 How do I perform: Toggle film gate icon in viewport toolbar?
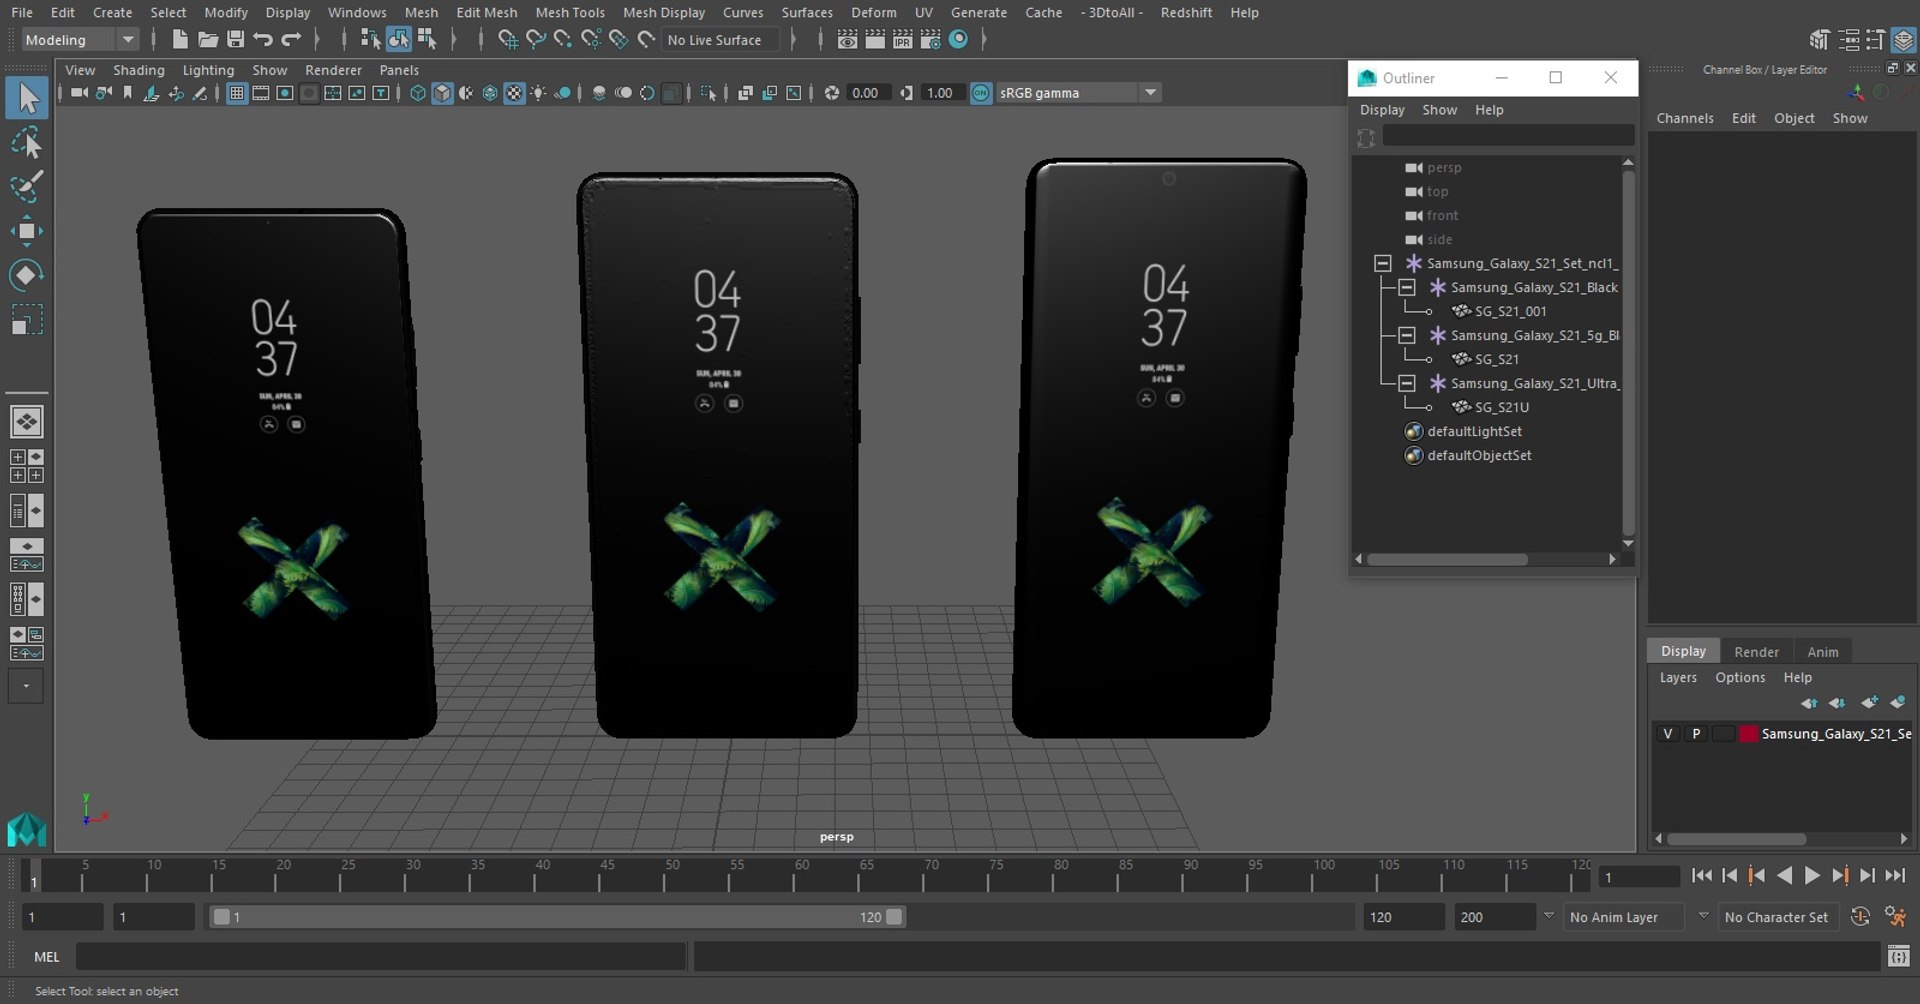coord(261,93)
